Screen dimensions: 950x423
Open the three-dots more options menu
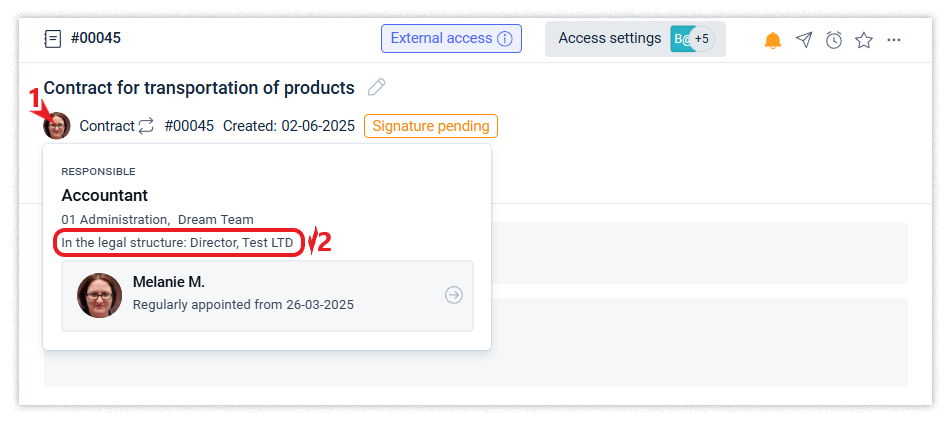click(894, 40)
